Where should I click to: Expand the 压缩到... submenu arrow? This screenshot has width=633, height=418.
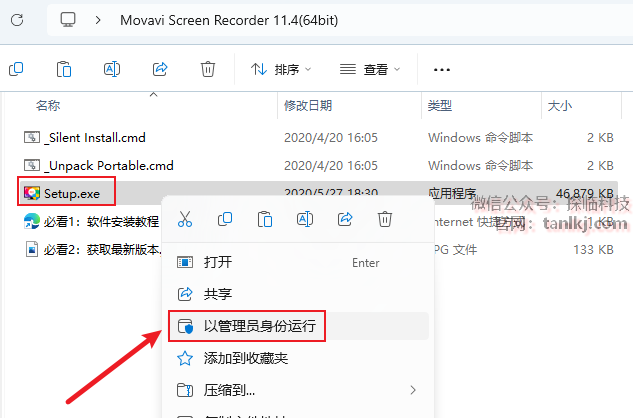click(413, 390)
